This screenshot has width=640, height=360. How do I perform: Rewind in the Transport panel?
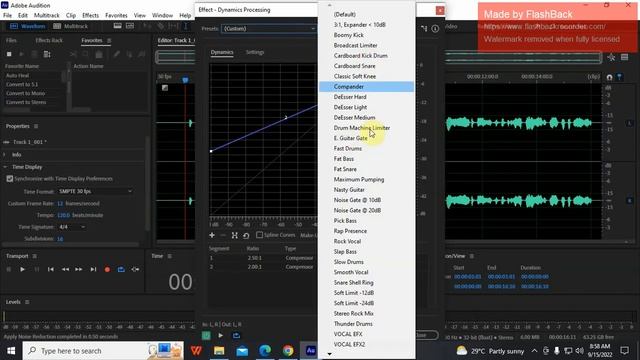pyautogui.click(x=65, y=269)
